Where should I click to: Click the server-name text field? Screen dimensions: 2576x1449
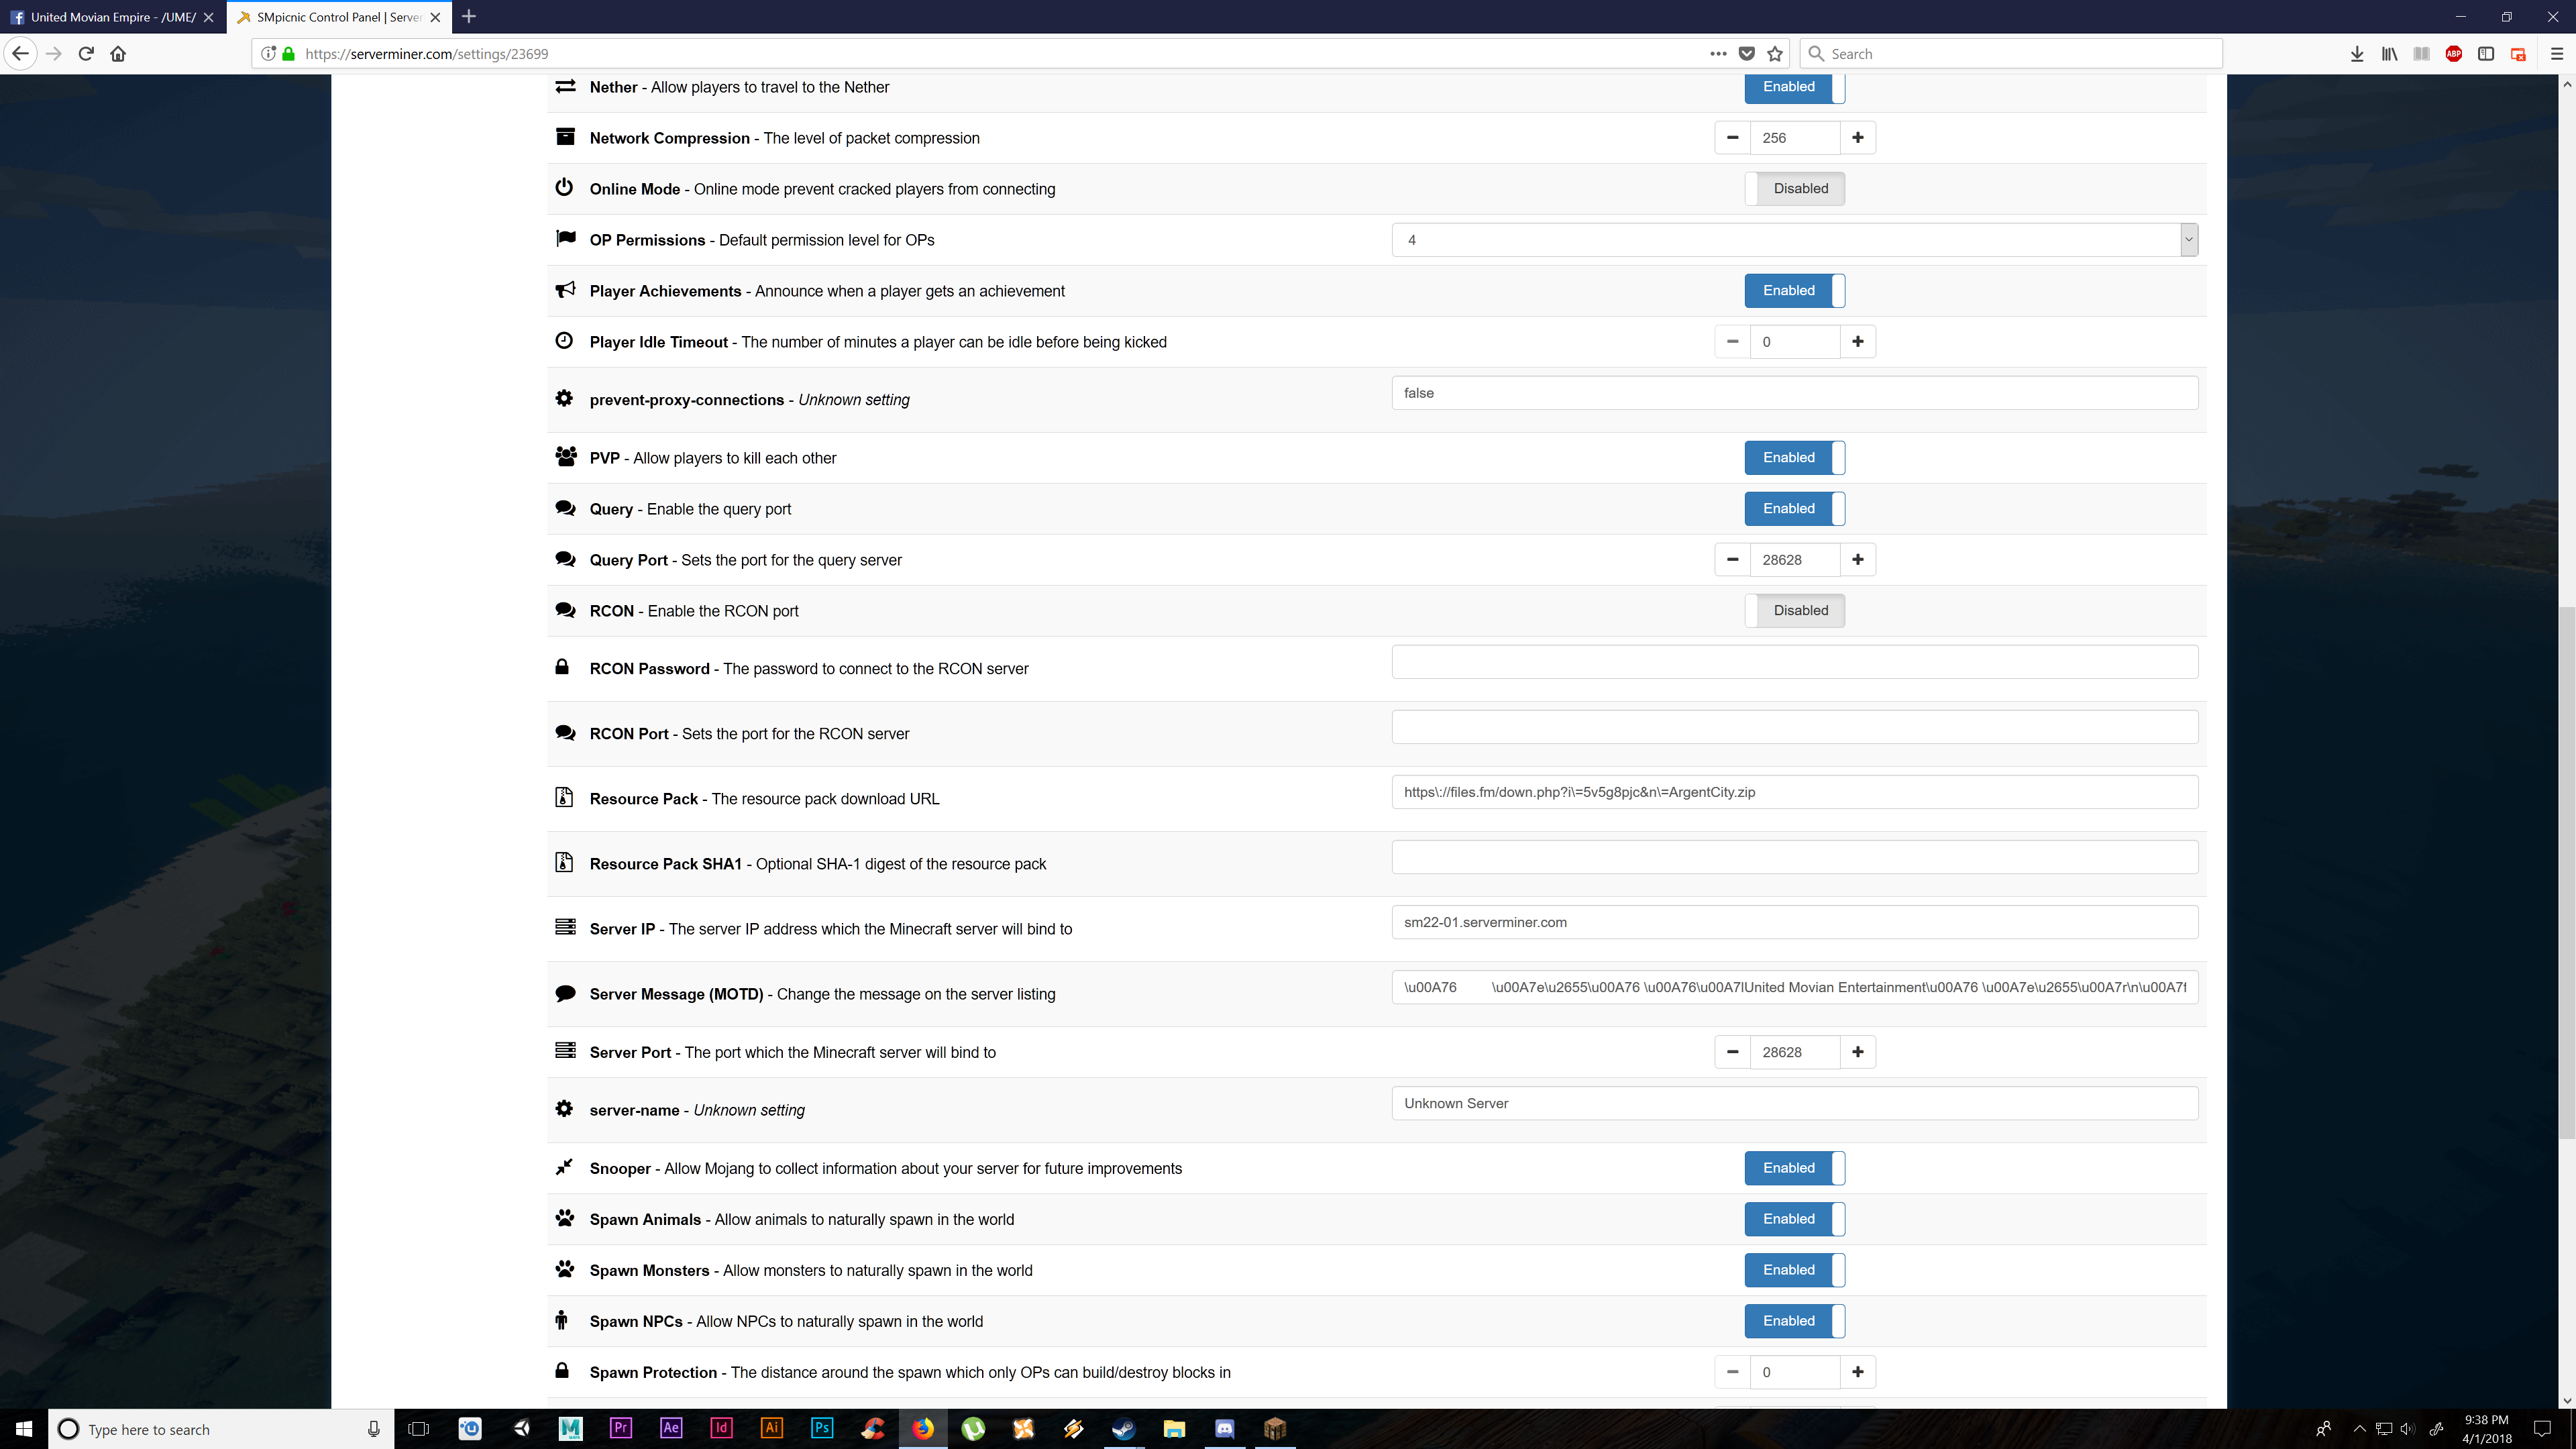tap(1794, 1103)
